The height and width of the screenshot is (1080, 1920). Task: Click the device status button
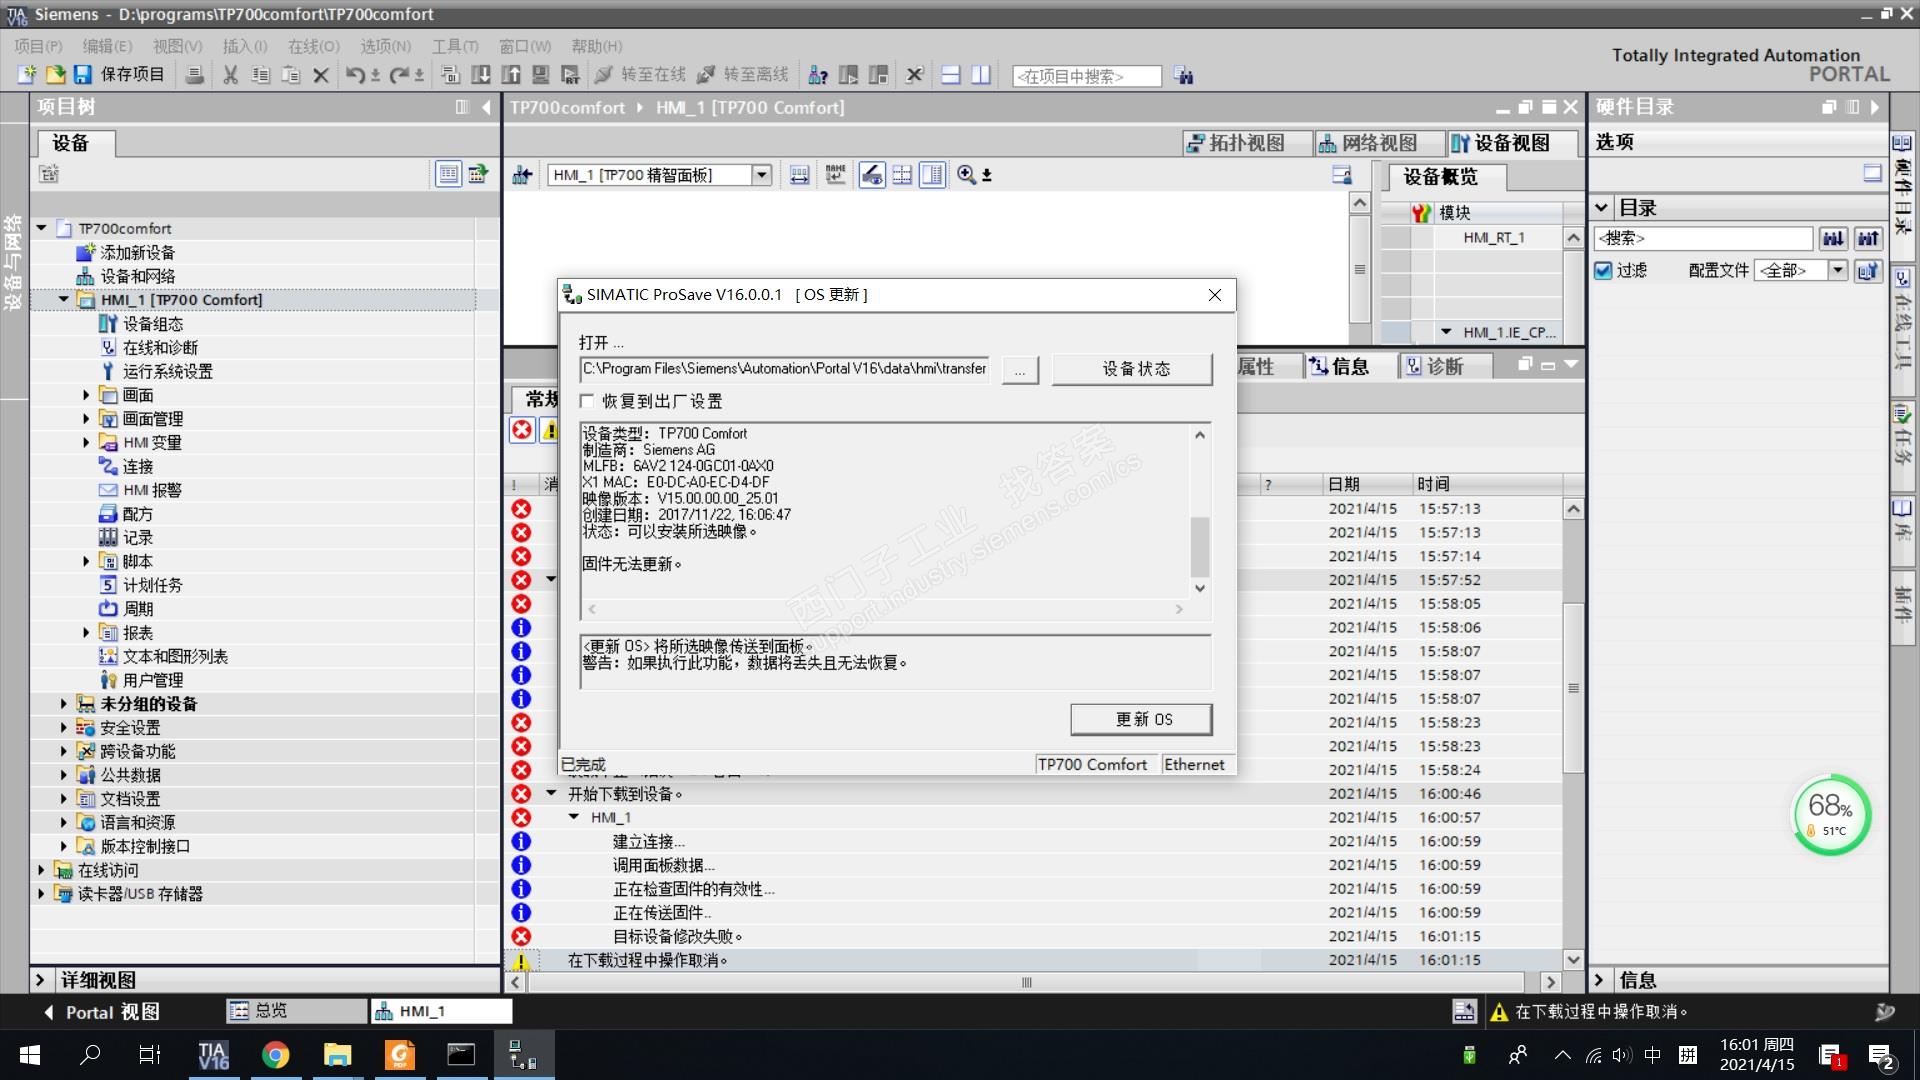1132,369
